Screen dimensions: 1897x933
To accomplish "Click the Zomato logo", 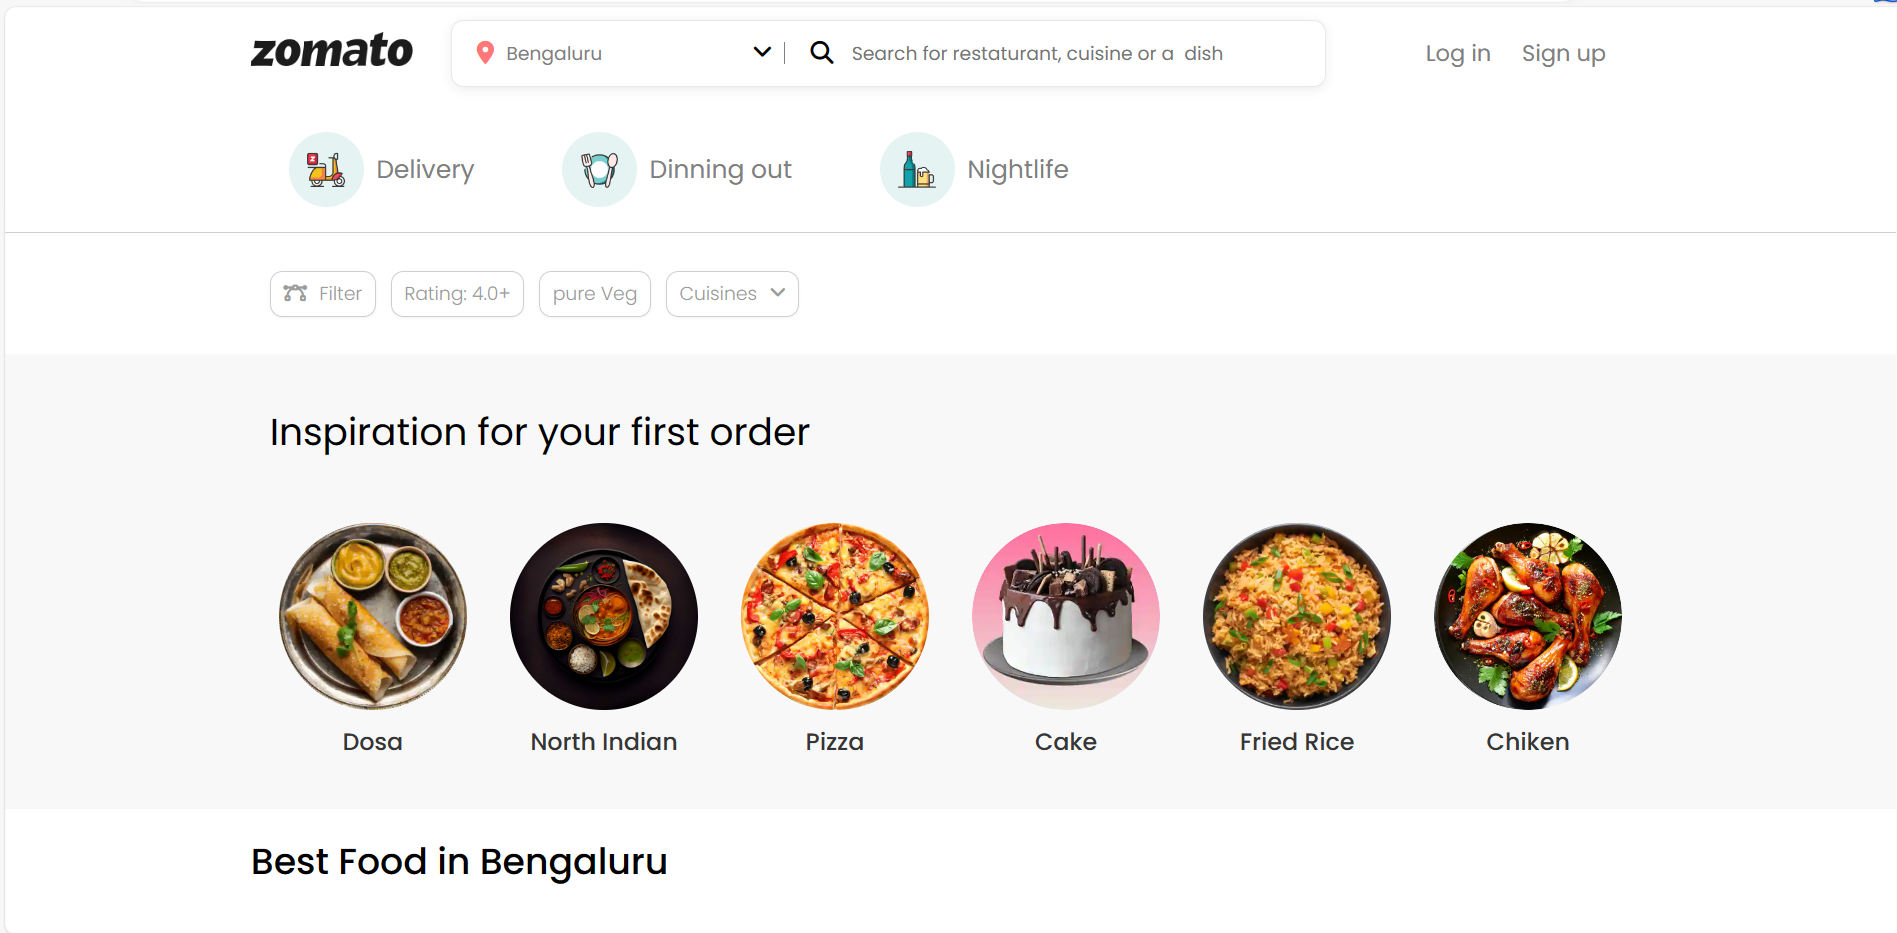I will (x=331, y=51).
